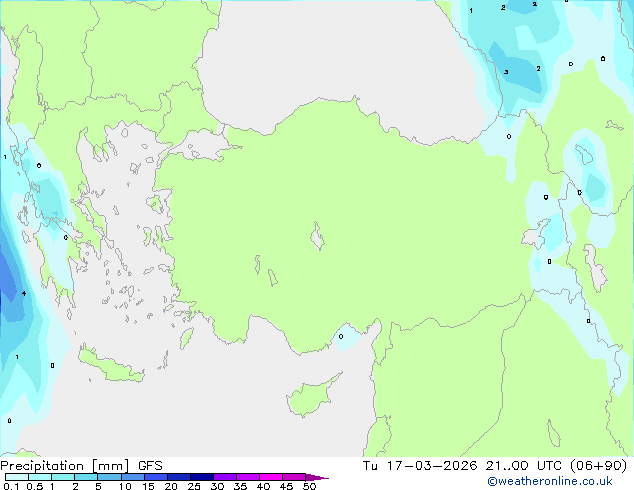Click the 0.1–0.5 mm legend color box

click(x=17, y=477)
